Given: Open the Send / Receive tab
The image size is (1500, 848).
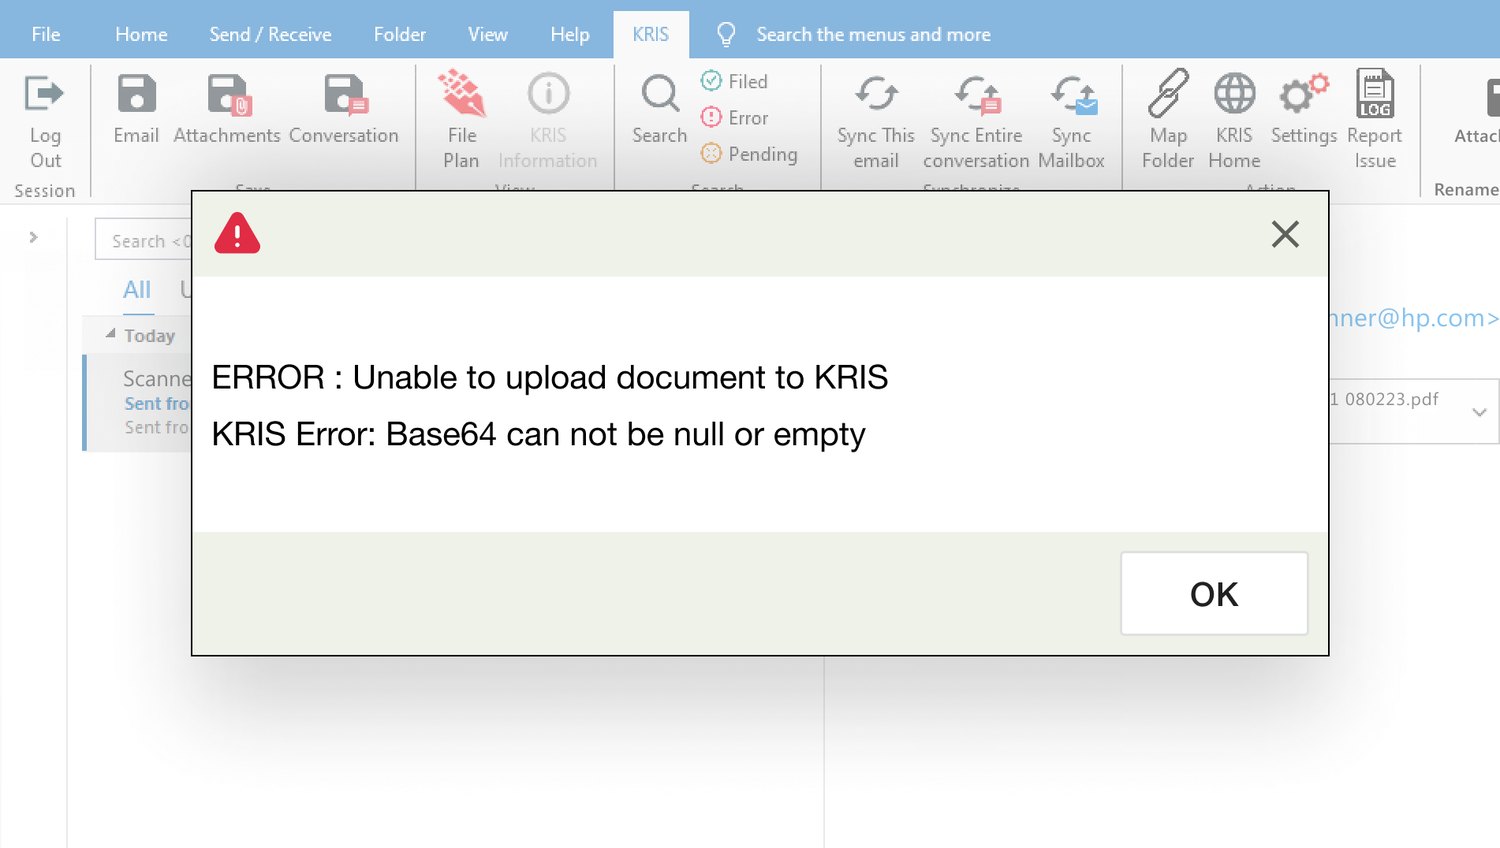Looking at the screenshot, I should pos(270,34).
